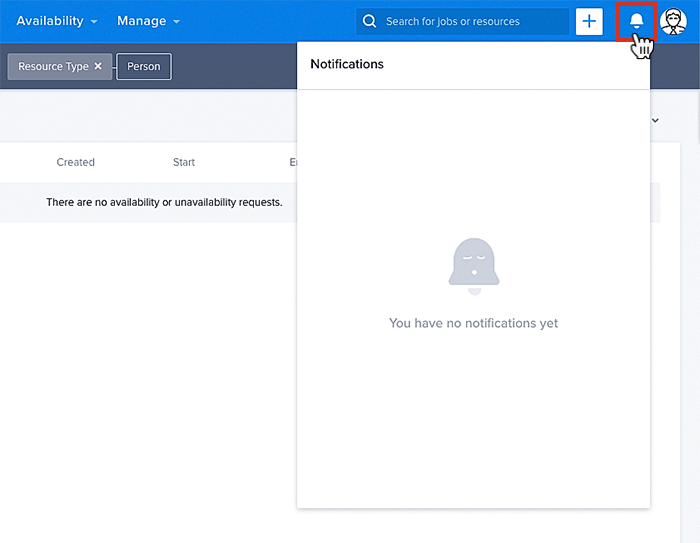Click the Notifications panel heading

pyautogui.click(x=347, y=64)
